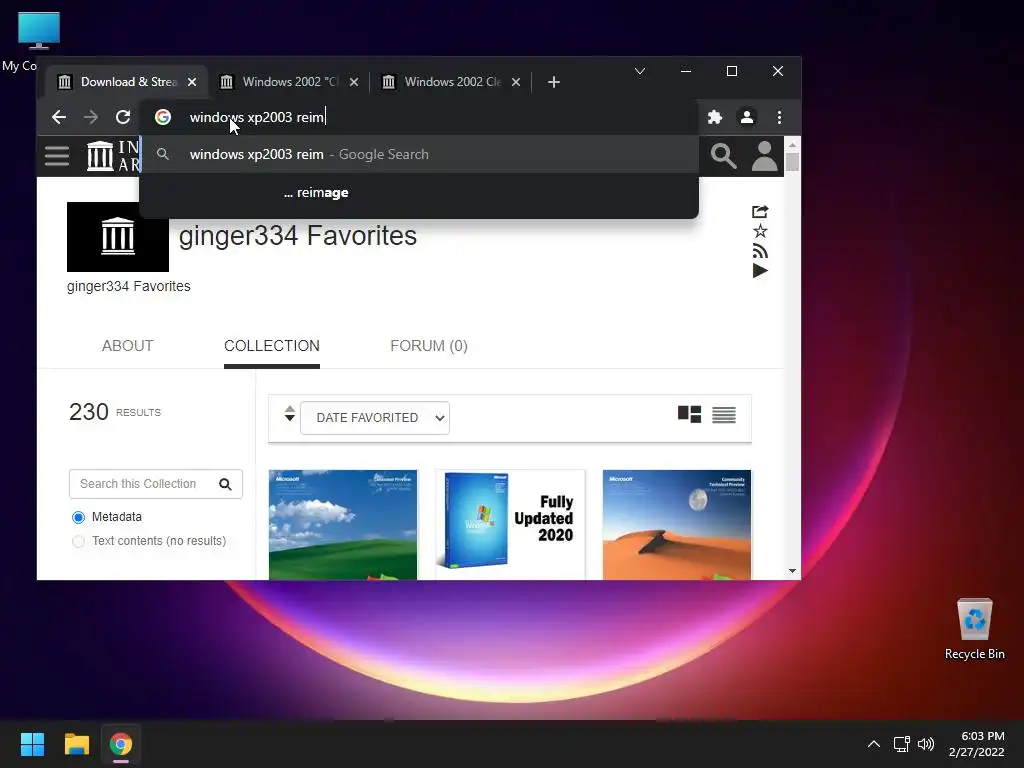Toggle the sort direction arrows
1024x768 pixels.
[x=289, y=414]
